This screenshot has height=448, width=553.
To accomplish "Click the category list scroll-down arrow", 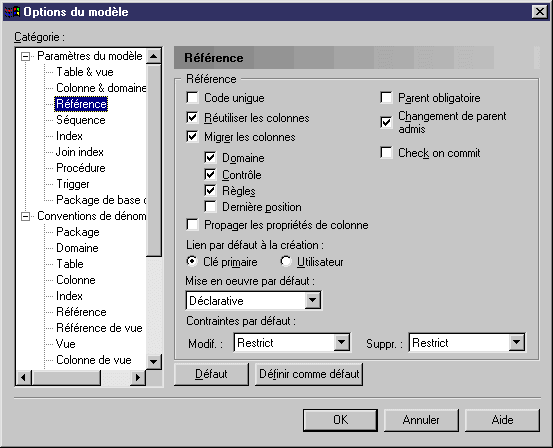I will pyautogui.click(x=153, y=361).
